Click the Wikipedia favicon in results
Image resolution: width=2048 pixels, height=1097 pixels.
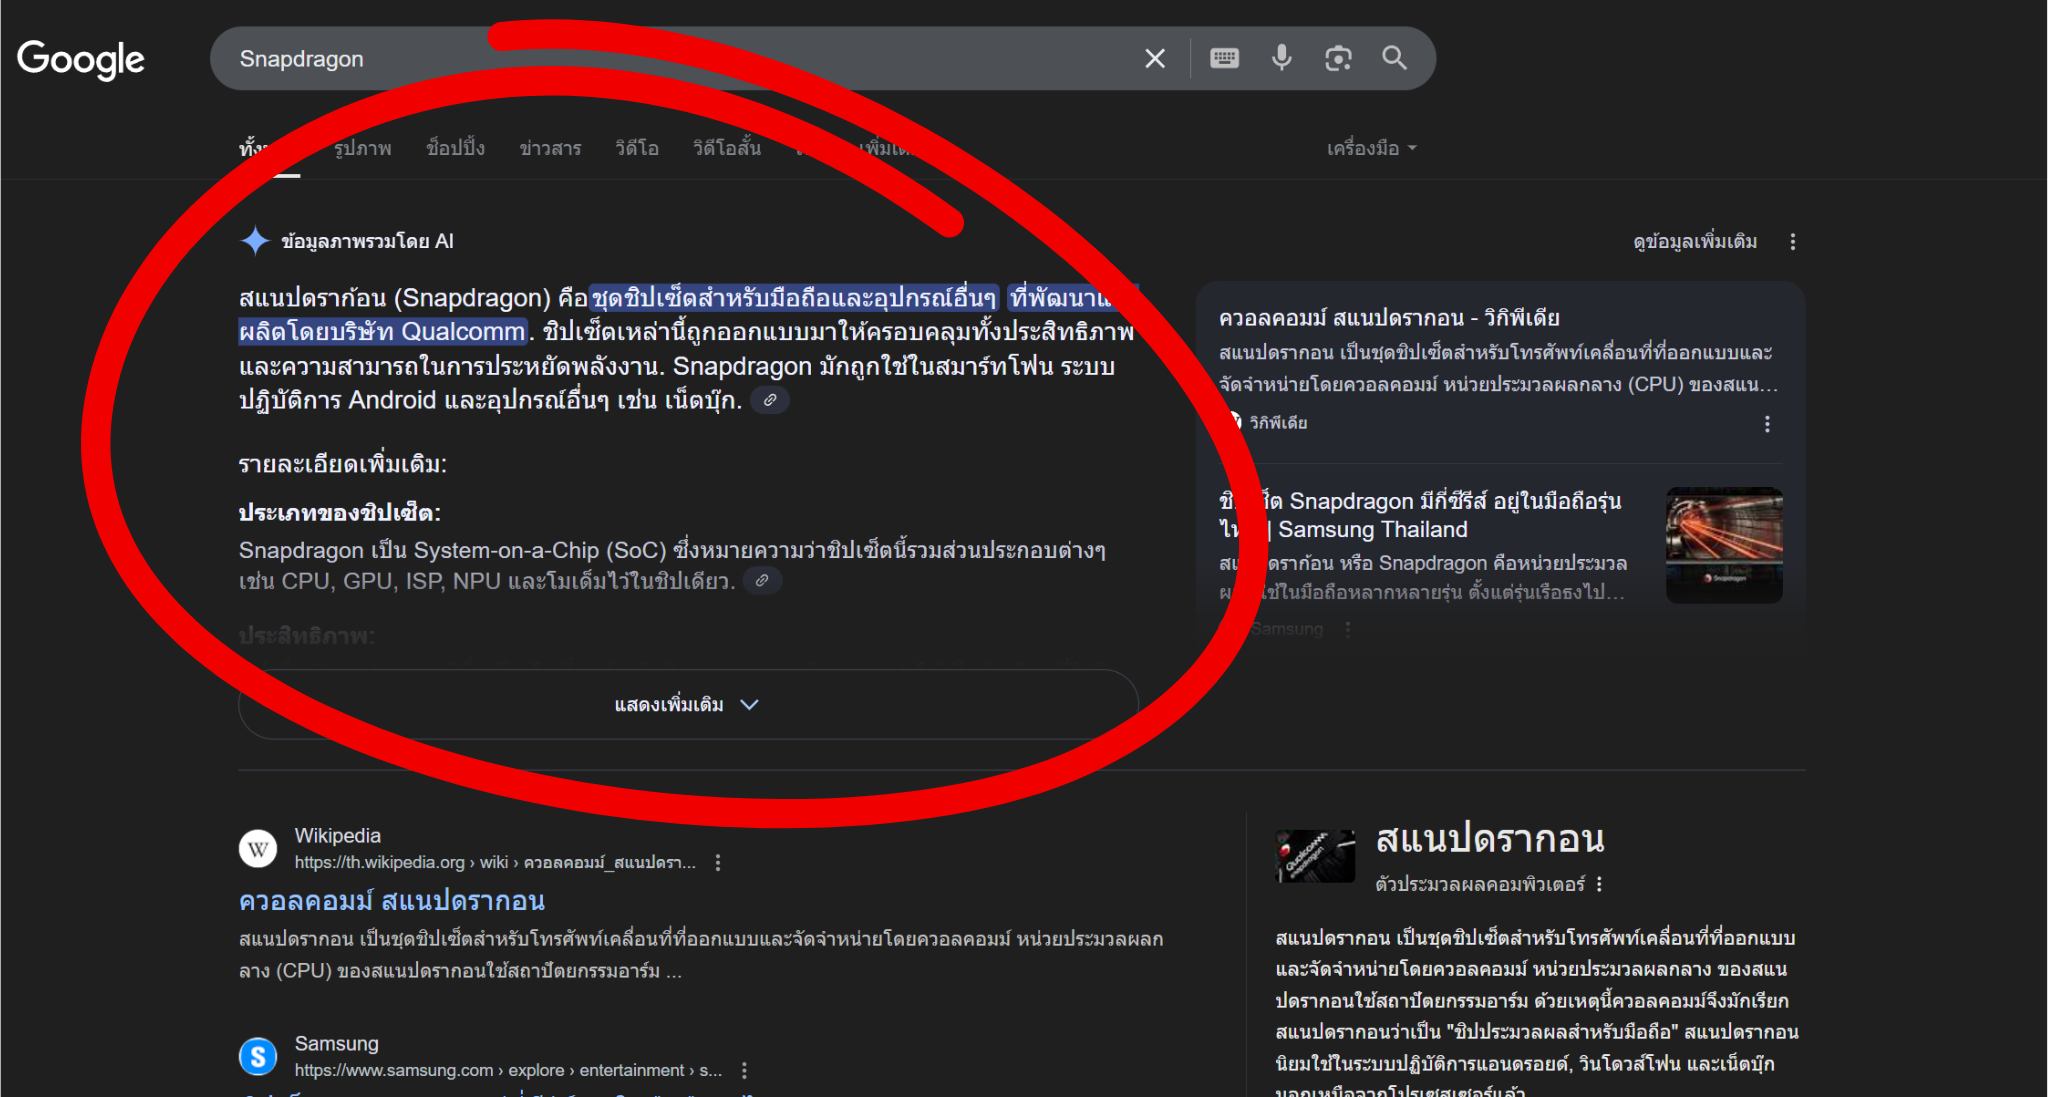click(x=258, y=849)
